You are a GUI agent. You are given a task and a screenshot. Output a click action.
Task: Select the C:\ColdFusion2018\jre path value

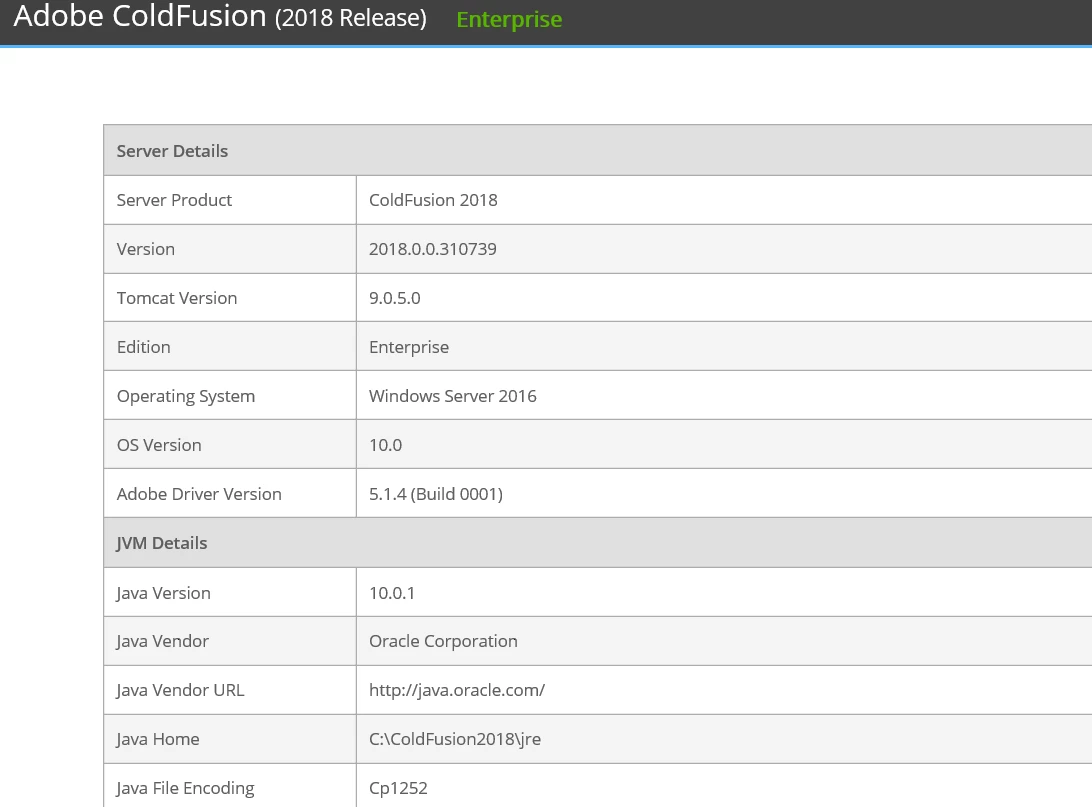click(455, 739)
